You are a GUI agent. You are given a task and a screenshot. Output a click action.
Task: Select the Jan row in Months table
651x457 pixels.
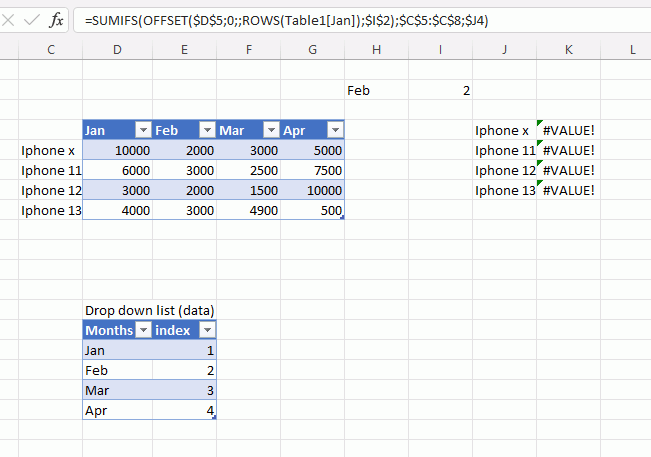pyautogui.click(x=117, y=350)
